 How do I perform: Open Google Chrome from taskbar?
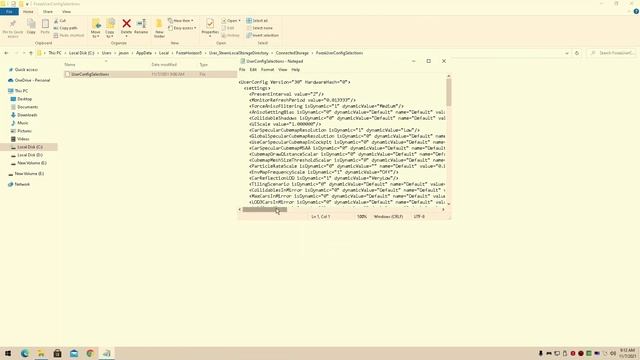(90, 353)
